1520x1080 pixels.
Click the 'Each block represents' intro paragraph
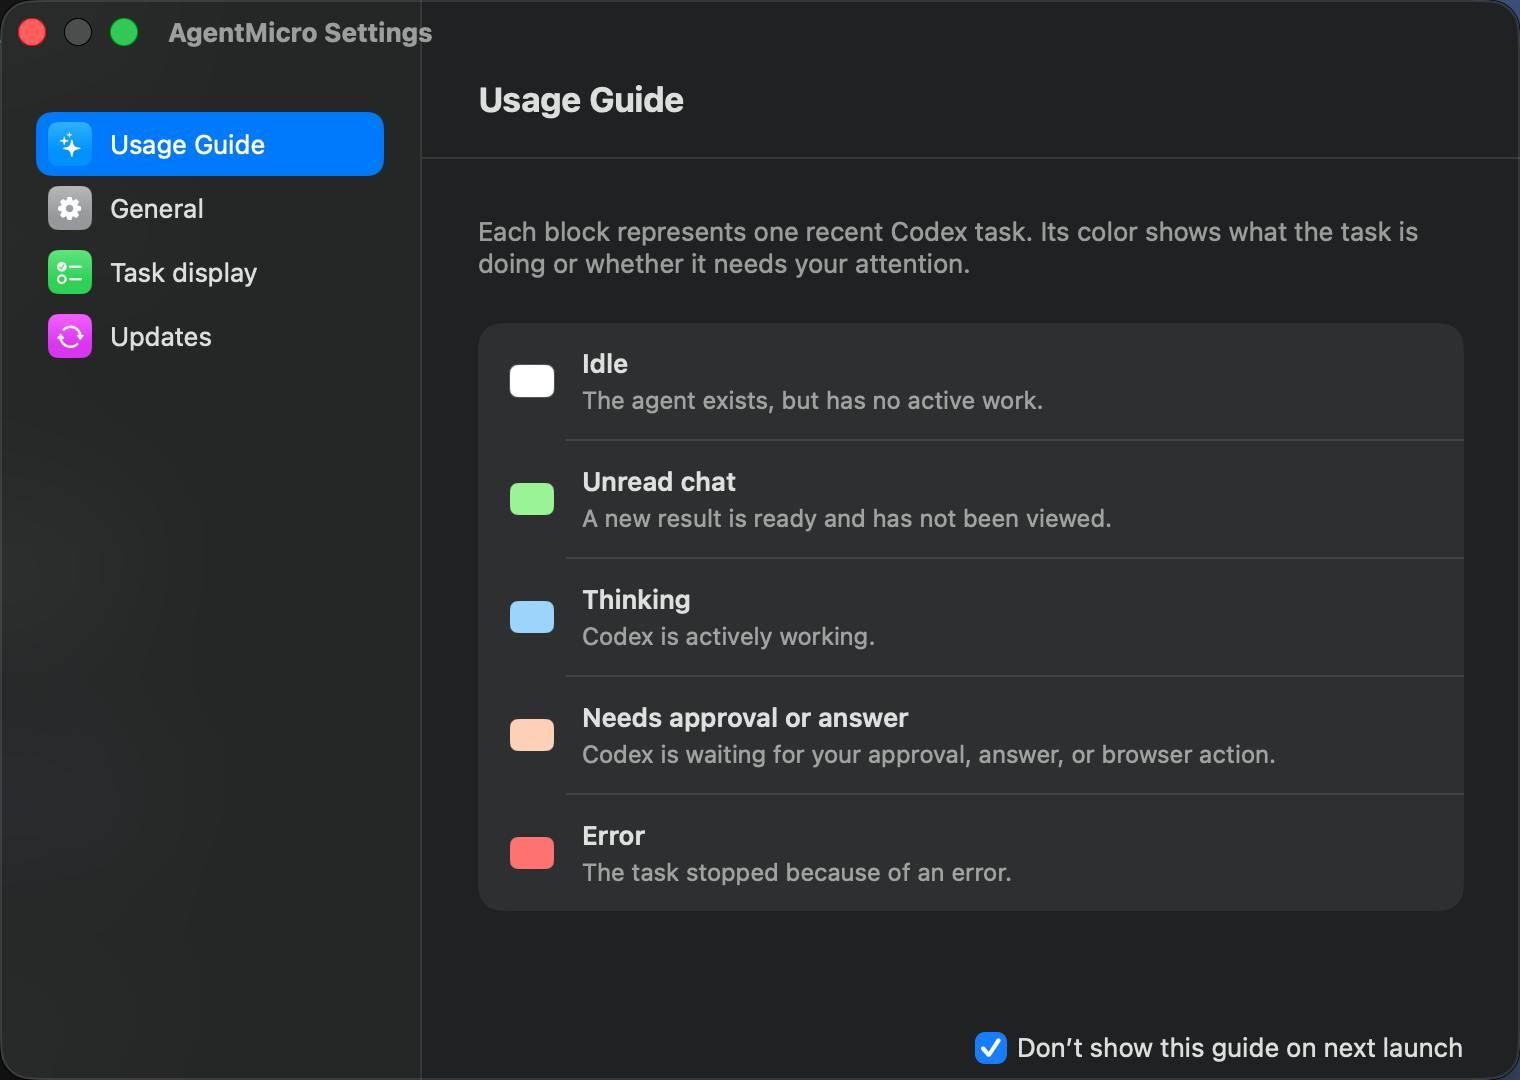click(948, 248)
